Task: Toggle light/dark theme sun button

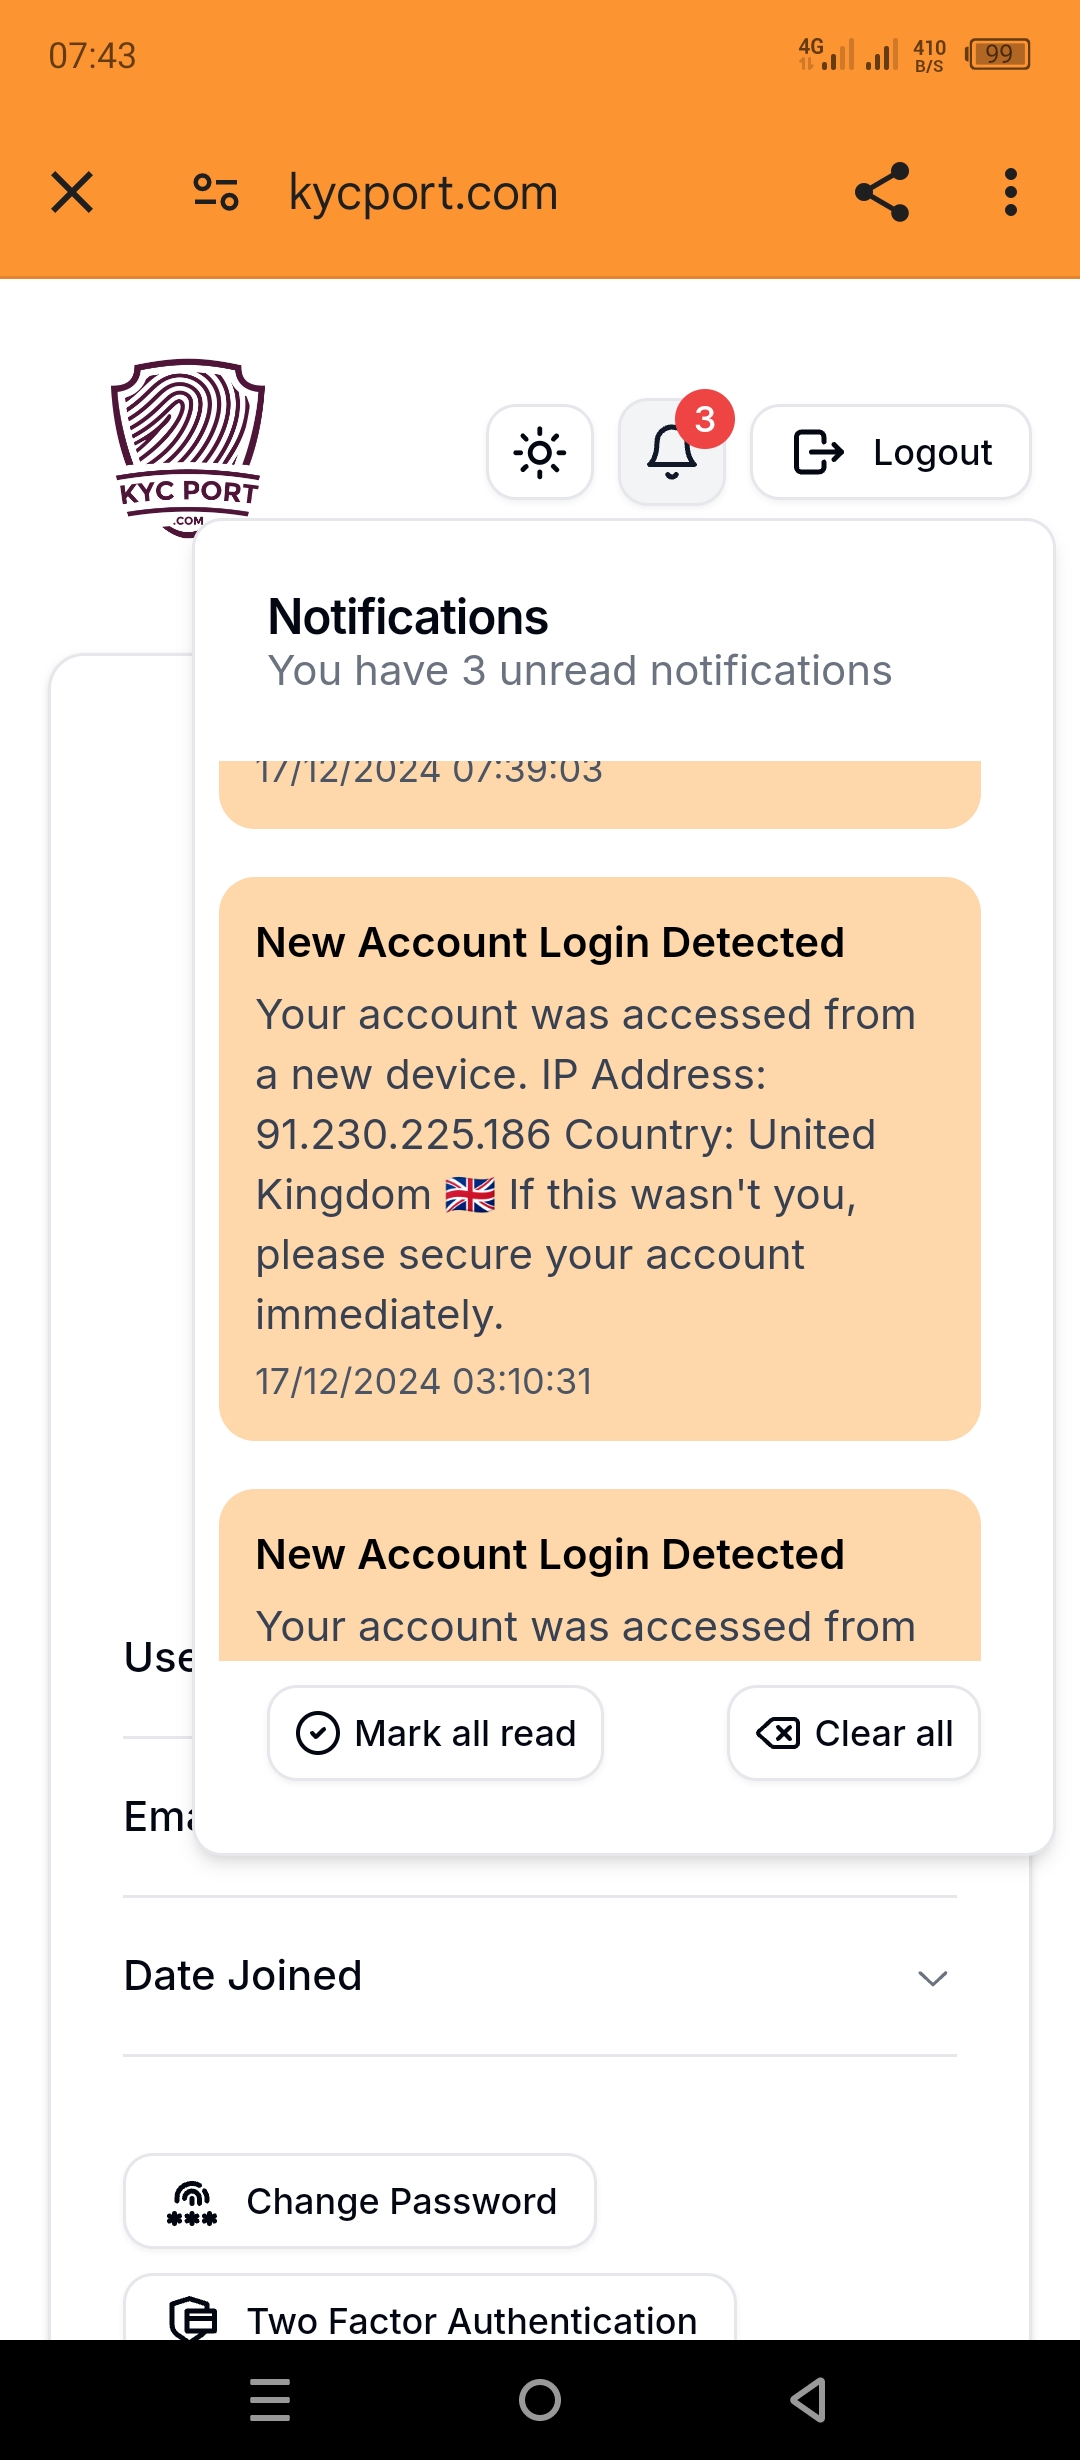Action: [x=540, y=452]
